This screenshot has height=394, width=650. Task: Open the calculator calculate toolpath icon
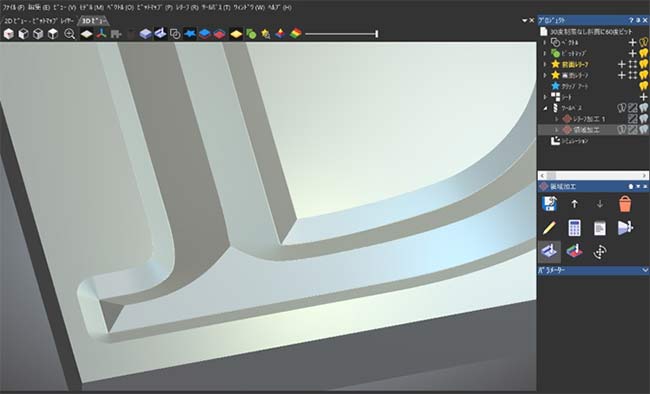click(x=574, y=228)
